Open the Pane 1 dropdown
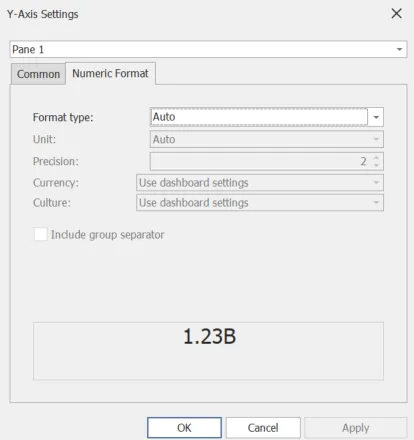Screen dimensions: 414x440 click(x=208, y=49)
